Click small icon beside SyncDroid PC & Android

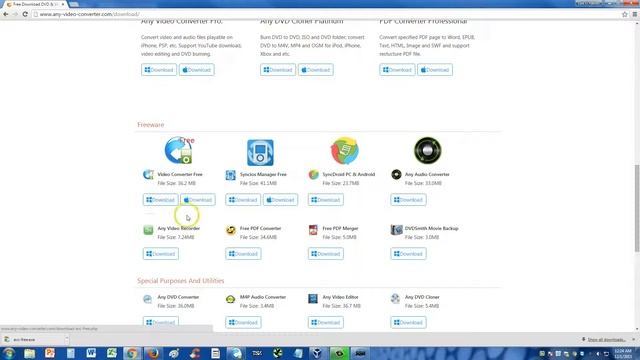tap(313, 175)
